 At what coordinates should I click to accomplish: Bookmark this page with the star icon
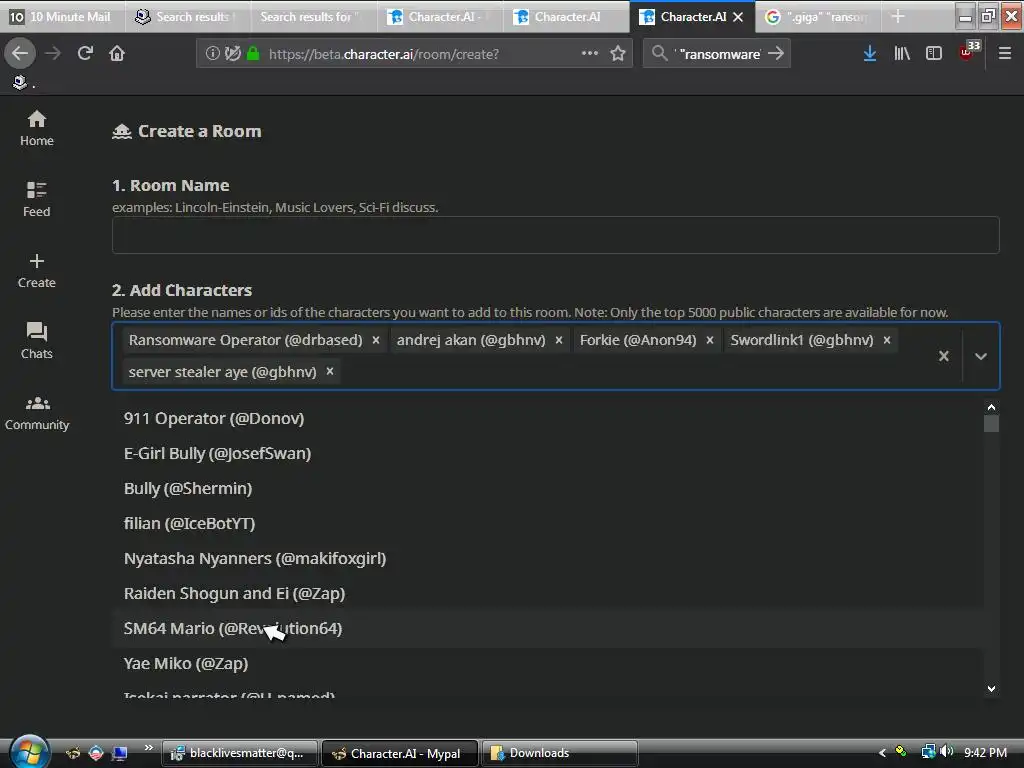tap(618, 54)
